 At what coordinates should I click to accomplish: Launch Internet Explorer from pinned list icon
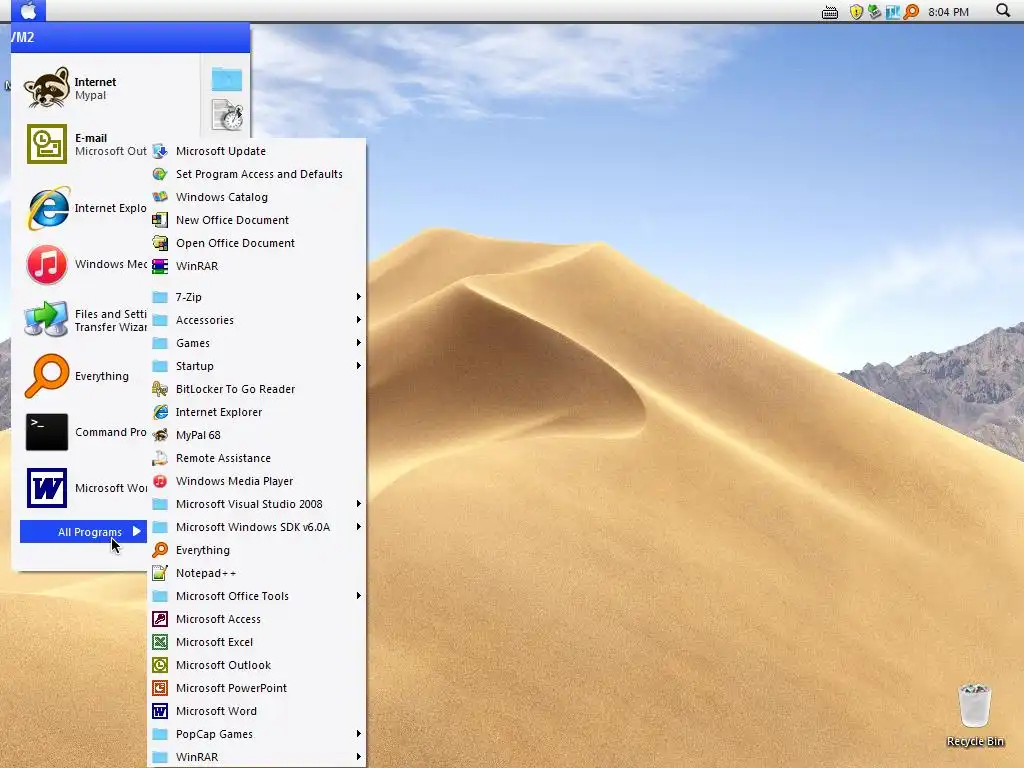click(x=47, y=208)
